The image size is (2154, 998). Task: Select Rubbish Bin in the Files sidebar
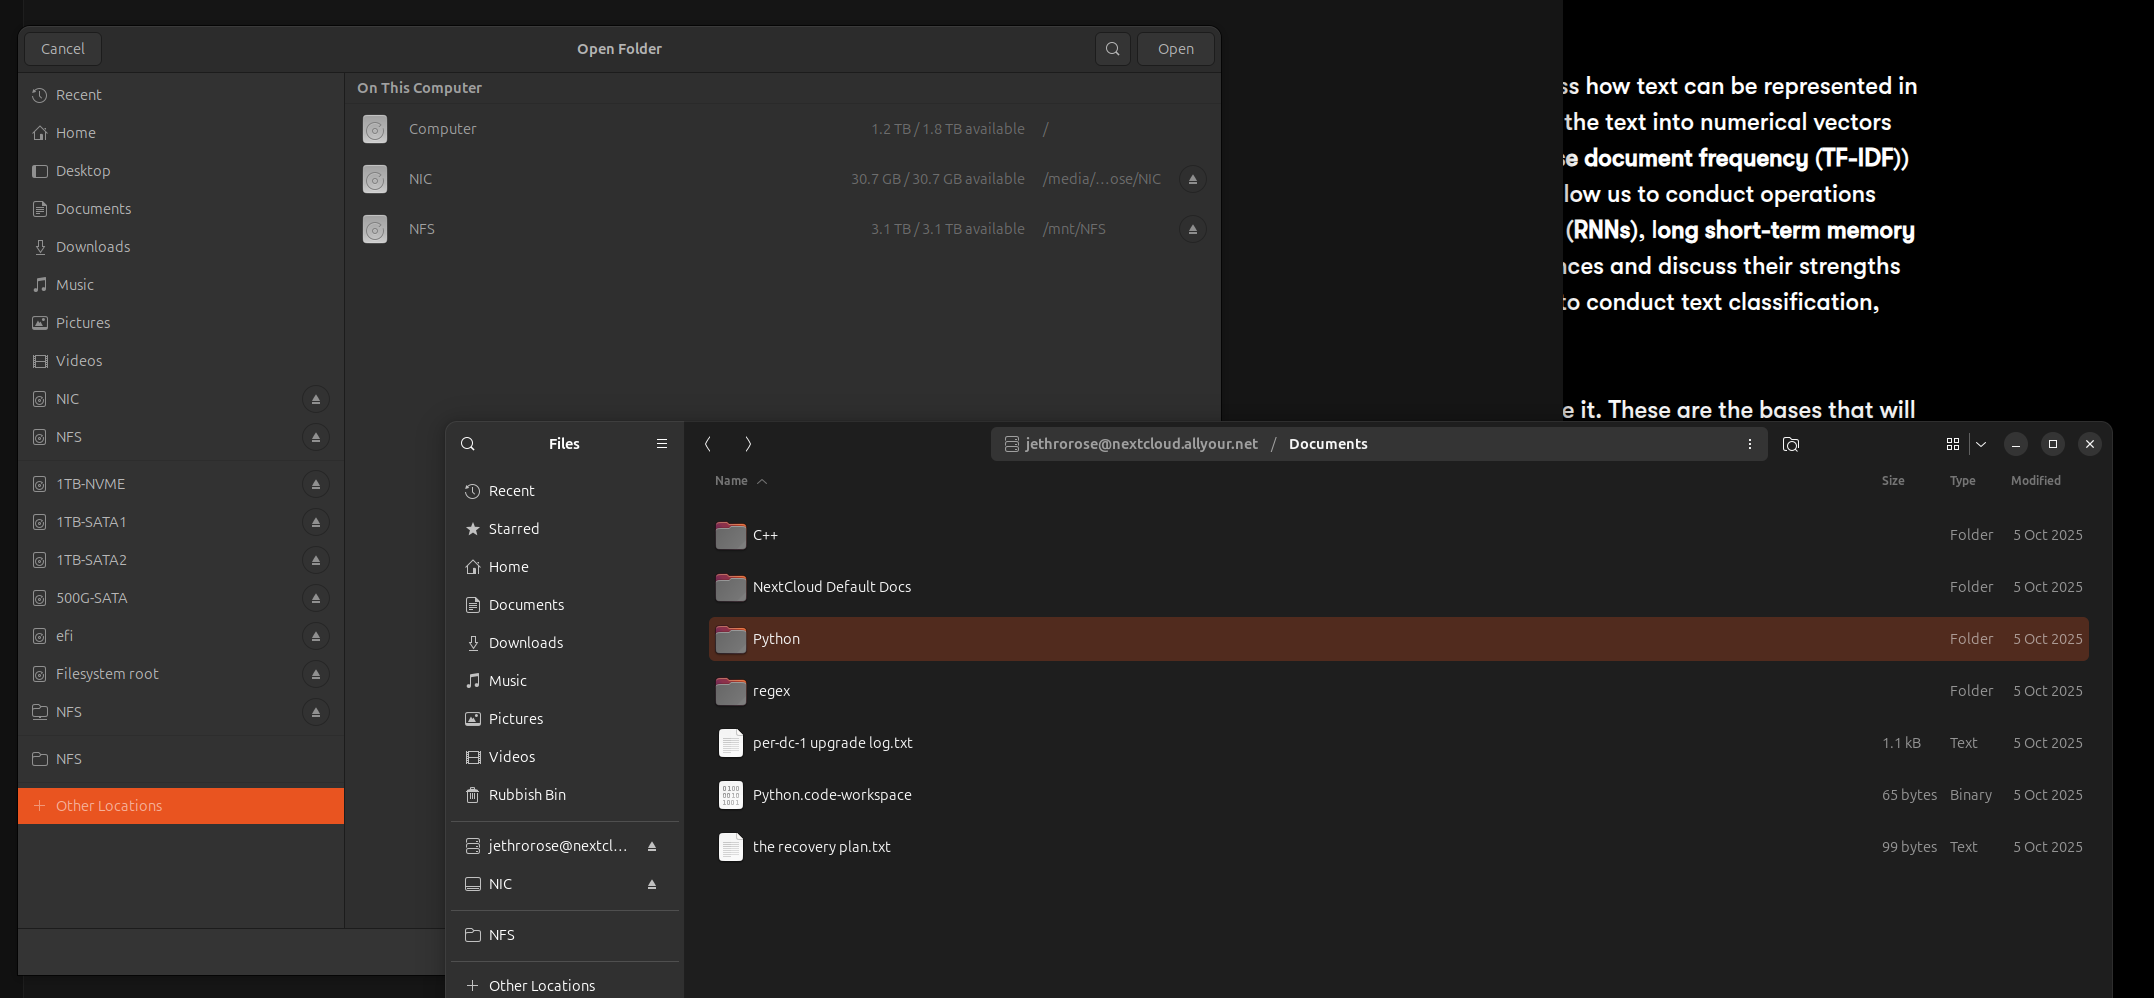[526, 795]
